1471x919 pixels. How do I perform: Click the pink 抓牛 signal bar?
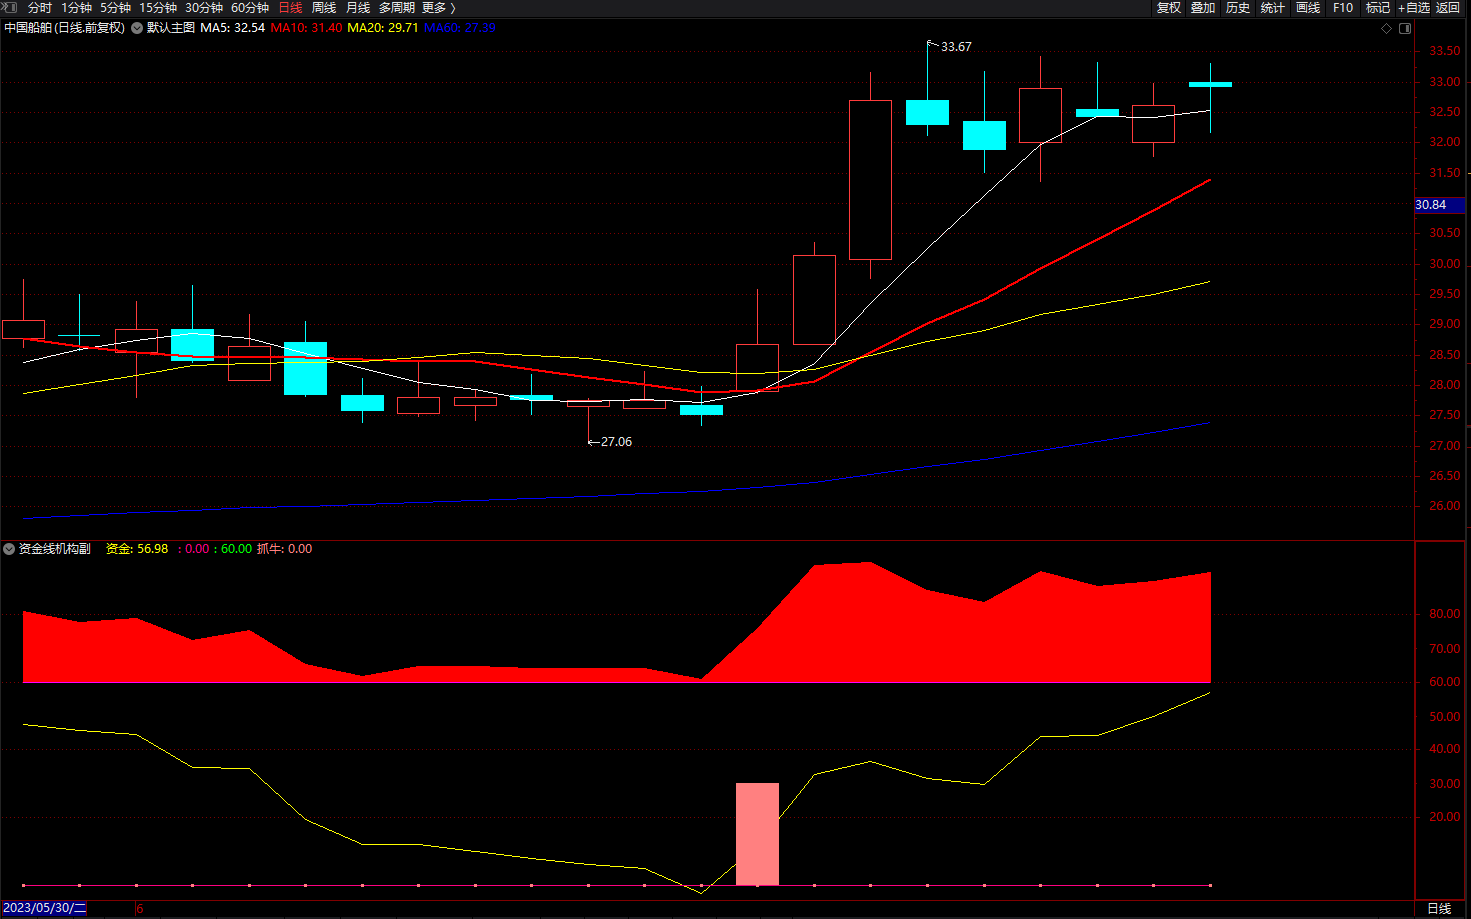coord(757,834)
